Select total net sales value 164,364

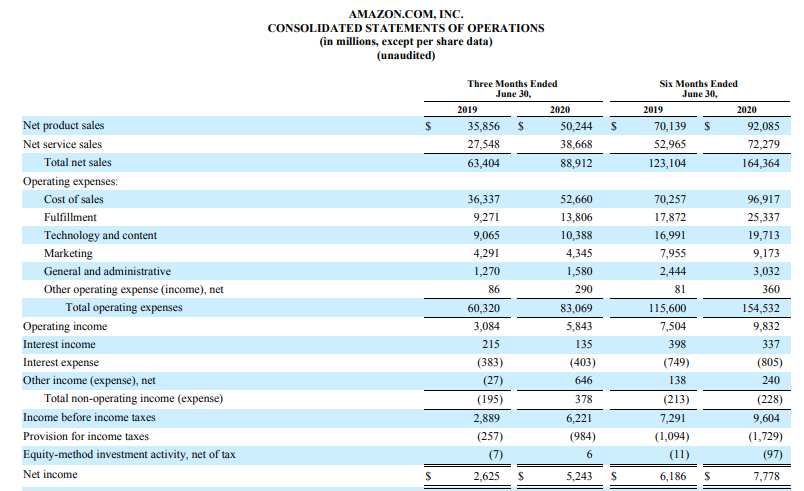tap(760, 163)
